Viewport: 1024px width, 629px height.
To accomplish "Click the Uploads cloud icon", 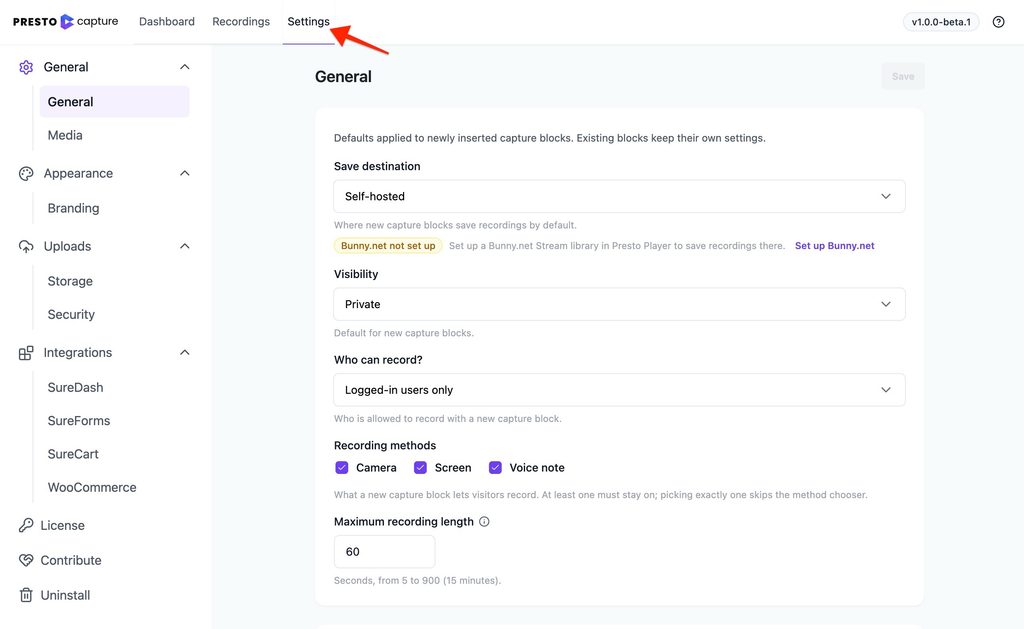I will (x=26, y=246).
